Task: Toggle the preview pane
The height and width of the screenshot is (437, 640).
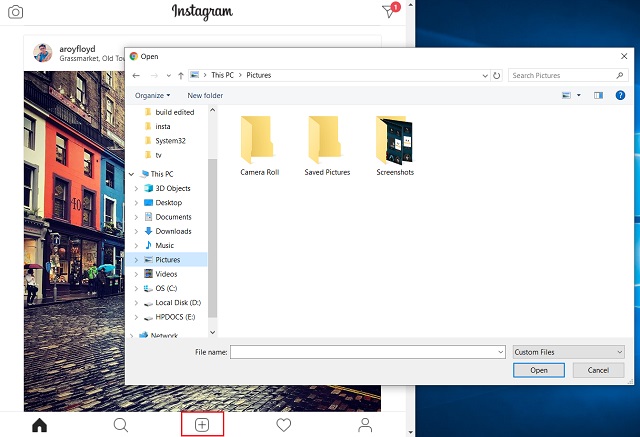Action: click(598, 95)
